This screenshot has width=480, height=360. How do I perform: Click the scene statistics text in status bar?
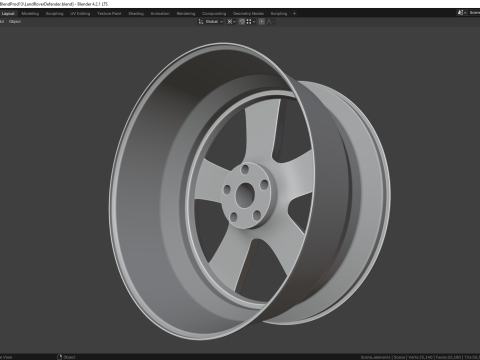tap(420, 357)
